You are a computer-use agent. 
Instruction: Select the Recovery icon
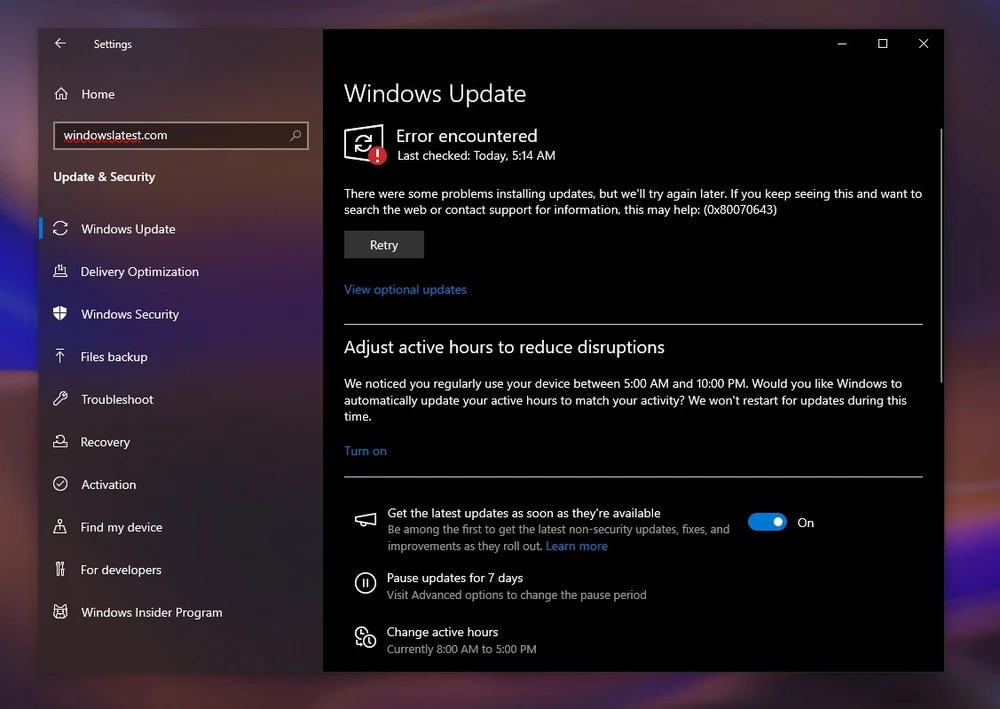[x=61, y=441]
